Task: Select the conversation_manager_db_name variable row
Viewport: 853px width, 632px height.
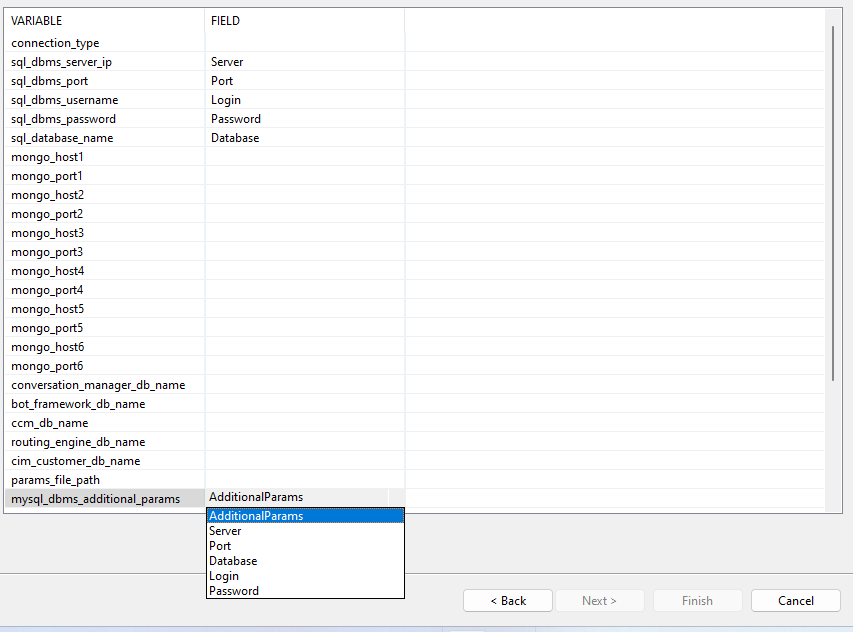Action: 98,385
